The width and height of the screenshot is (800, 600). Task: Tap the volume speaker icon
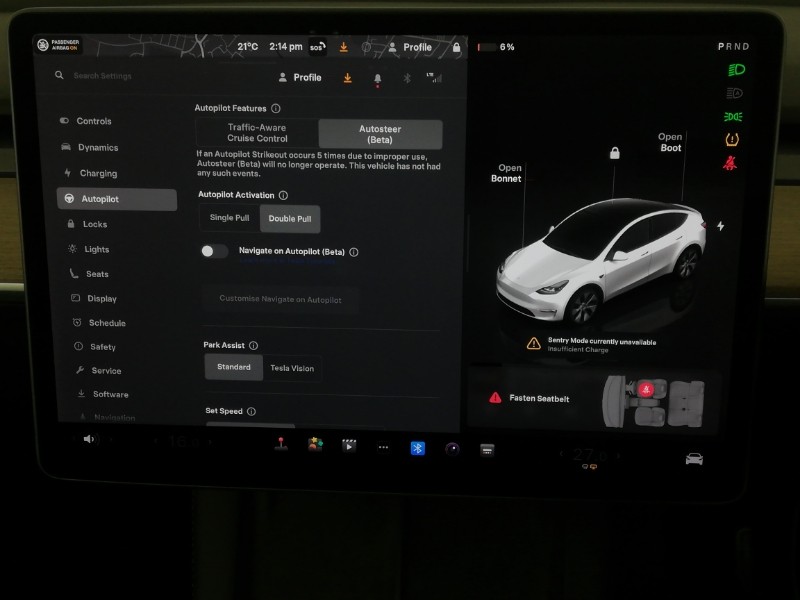(x=89, y=439)
